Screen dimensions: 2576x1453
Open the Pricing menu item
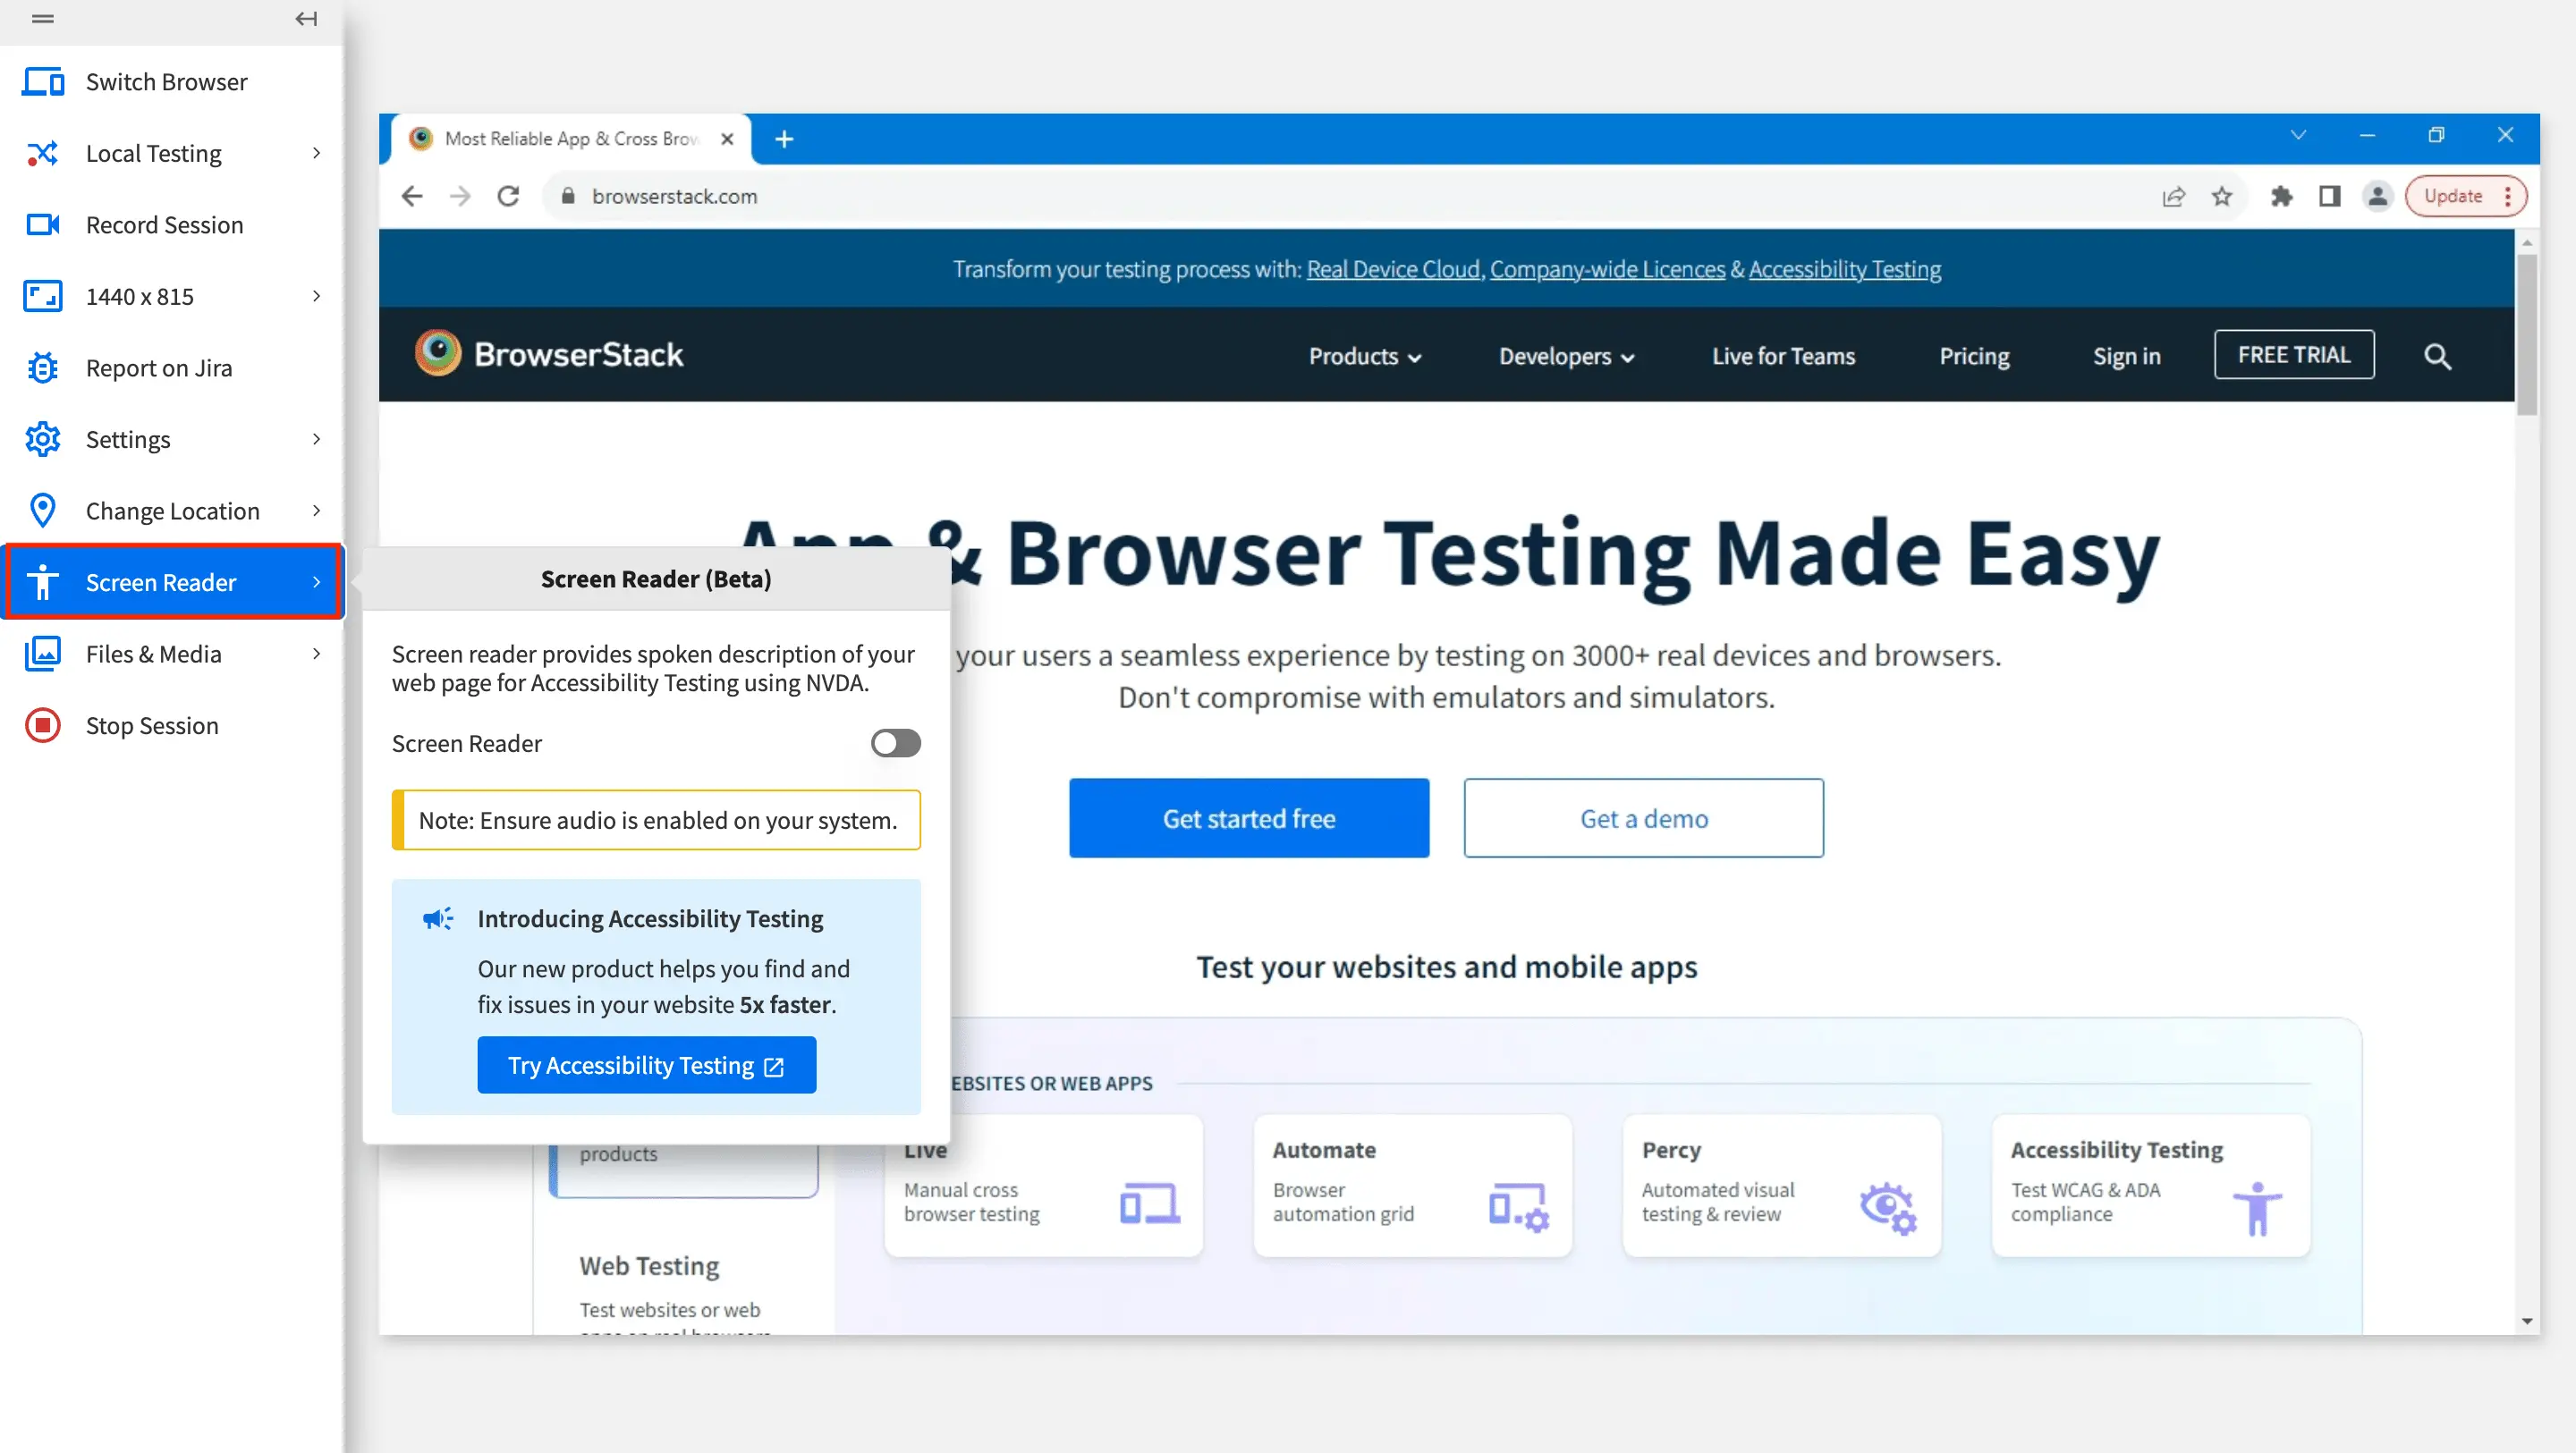tap(1973, 357)
